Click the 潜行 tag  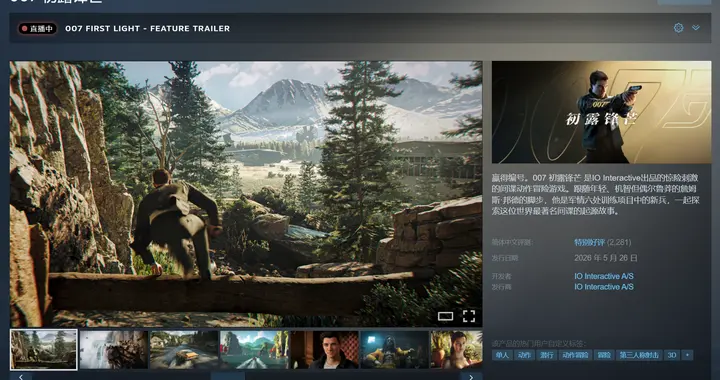pos(546,355)
